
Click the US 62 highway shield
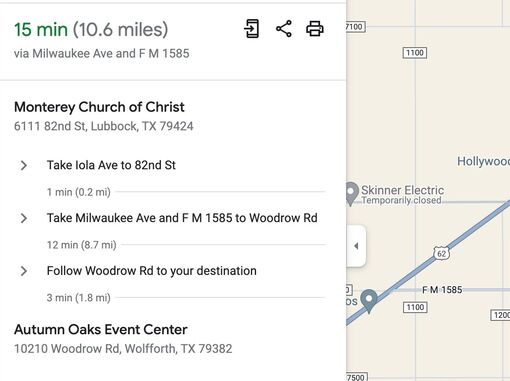click(441, 254)
